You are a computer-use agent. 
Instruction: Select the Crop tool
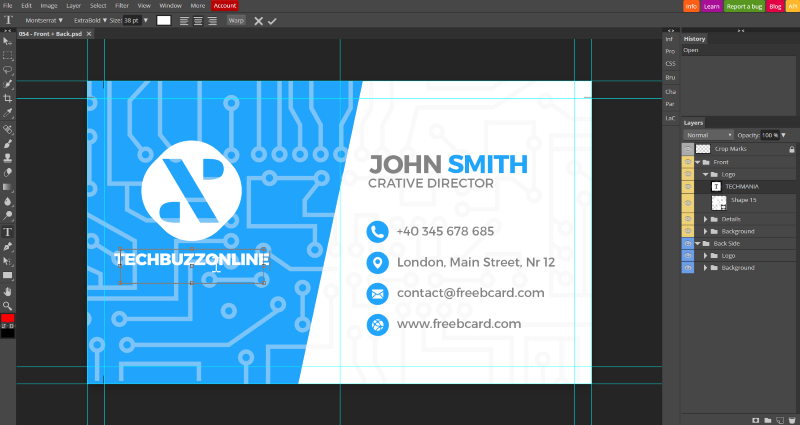pos(8,98)
